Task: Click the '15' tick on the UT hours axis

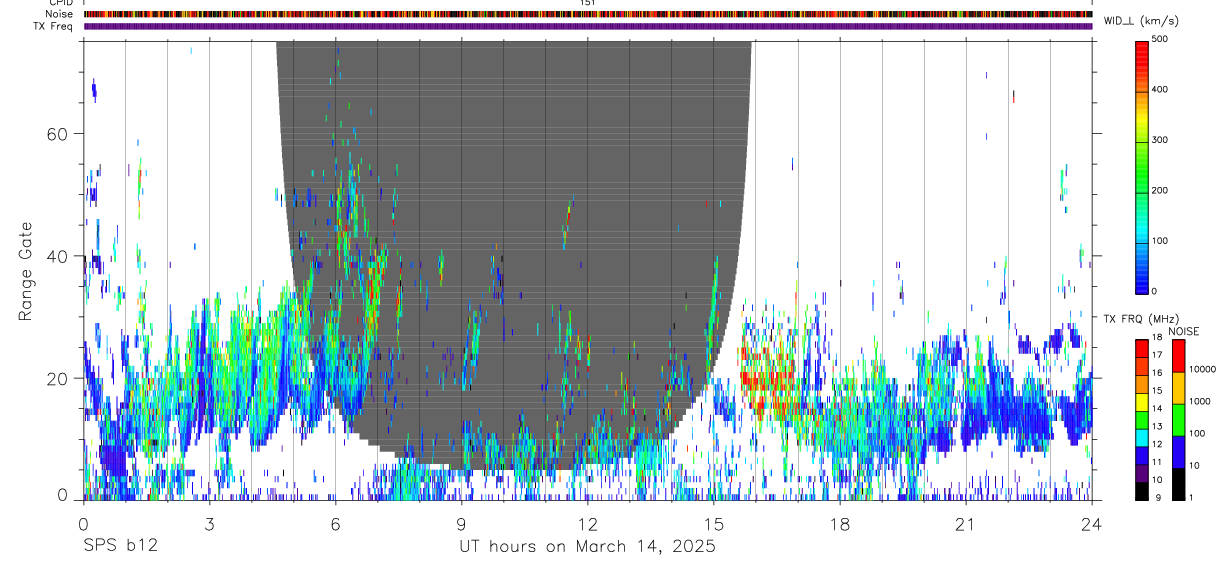Action: (713, 524)
